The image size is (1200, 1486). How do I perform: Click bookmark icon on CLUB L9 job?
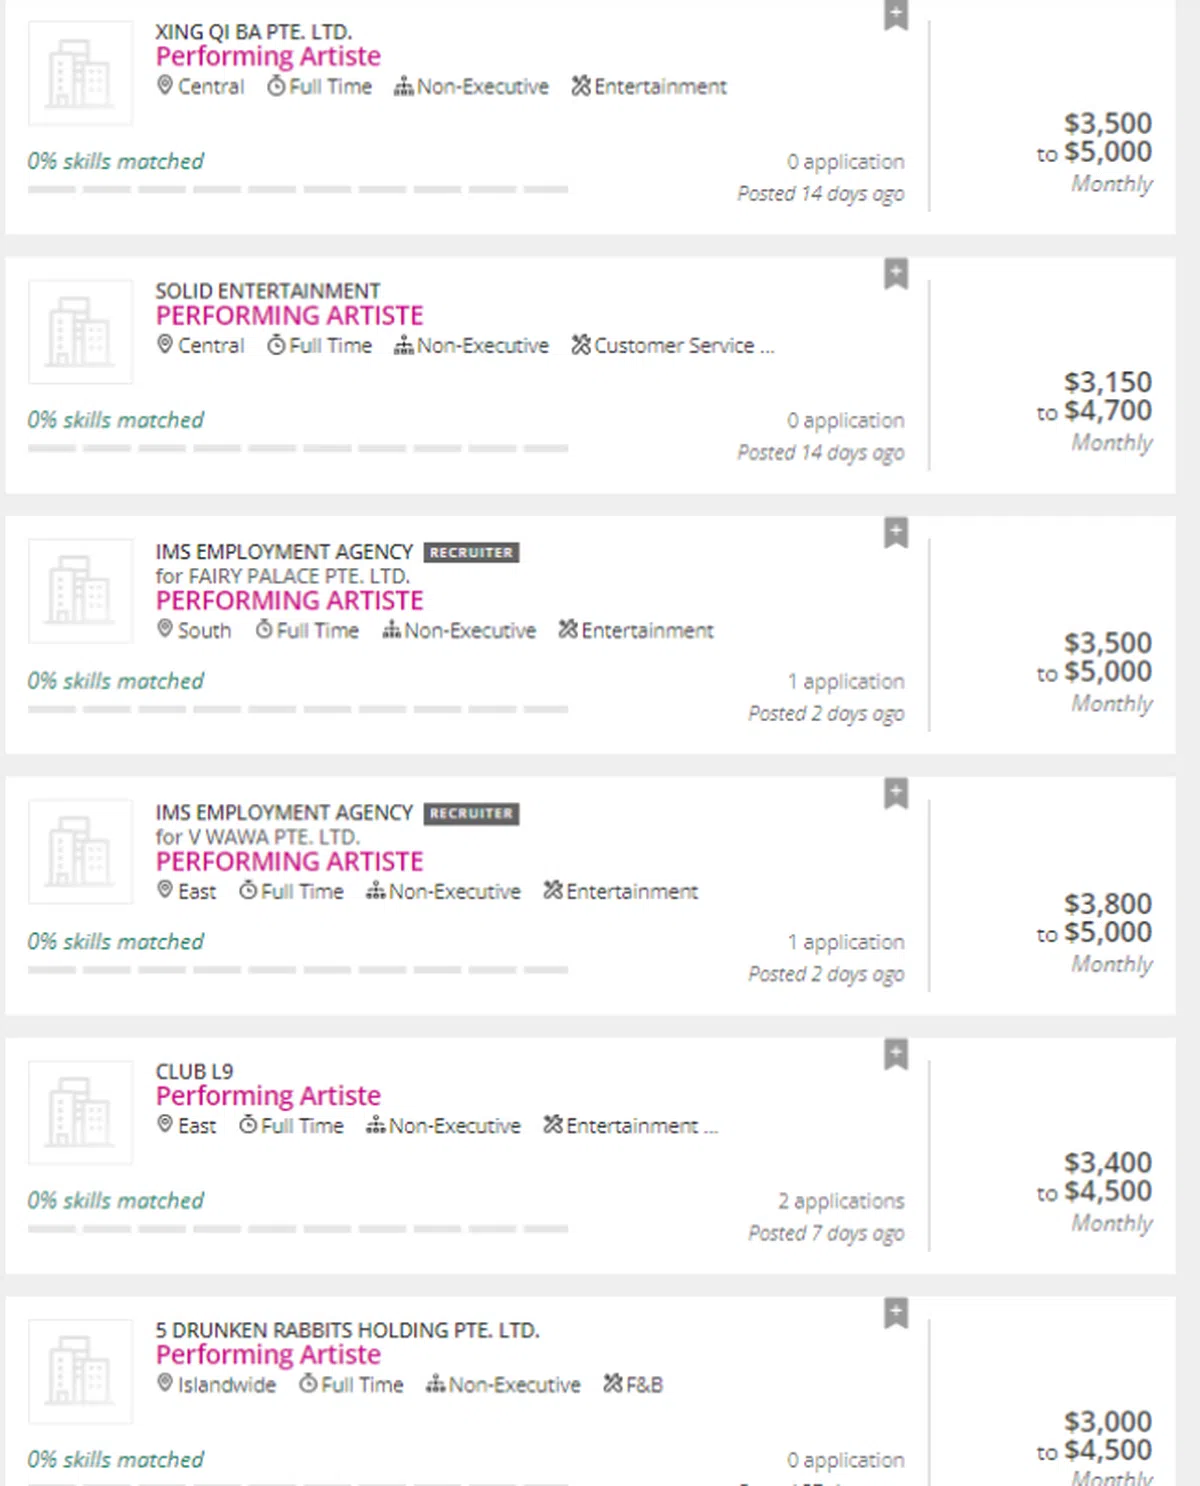coord(896,1054)
